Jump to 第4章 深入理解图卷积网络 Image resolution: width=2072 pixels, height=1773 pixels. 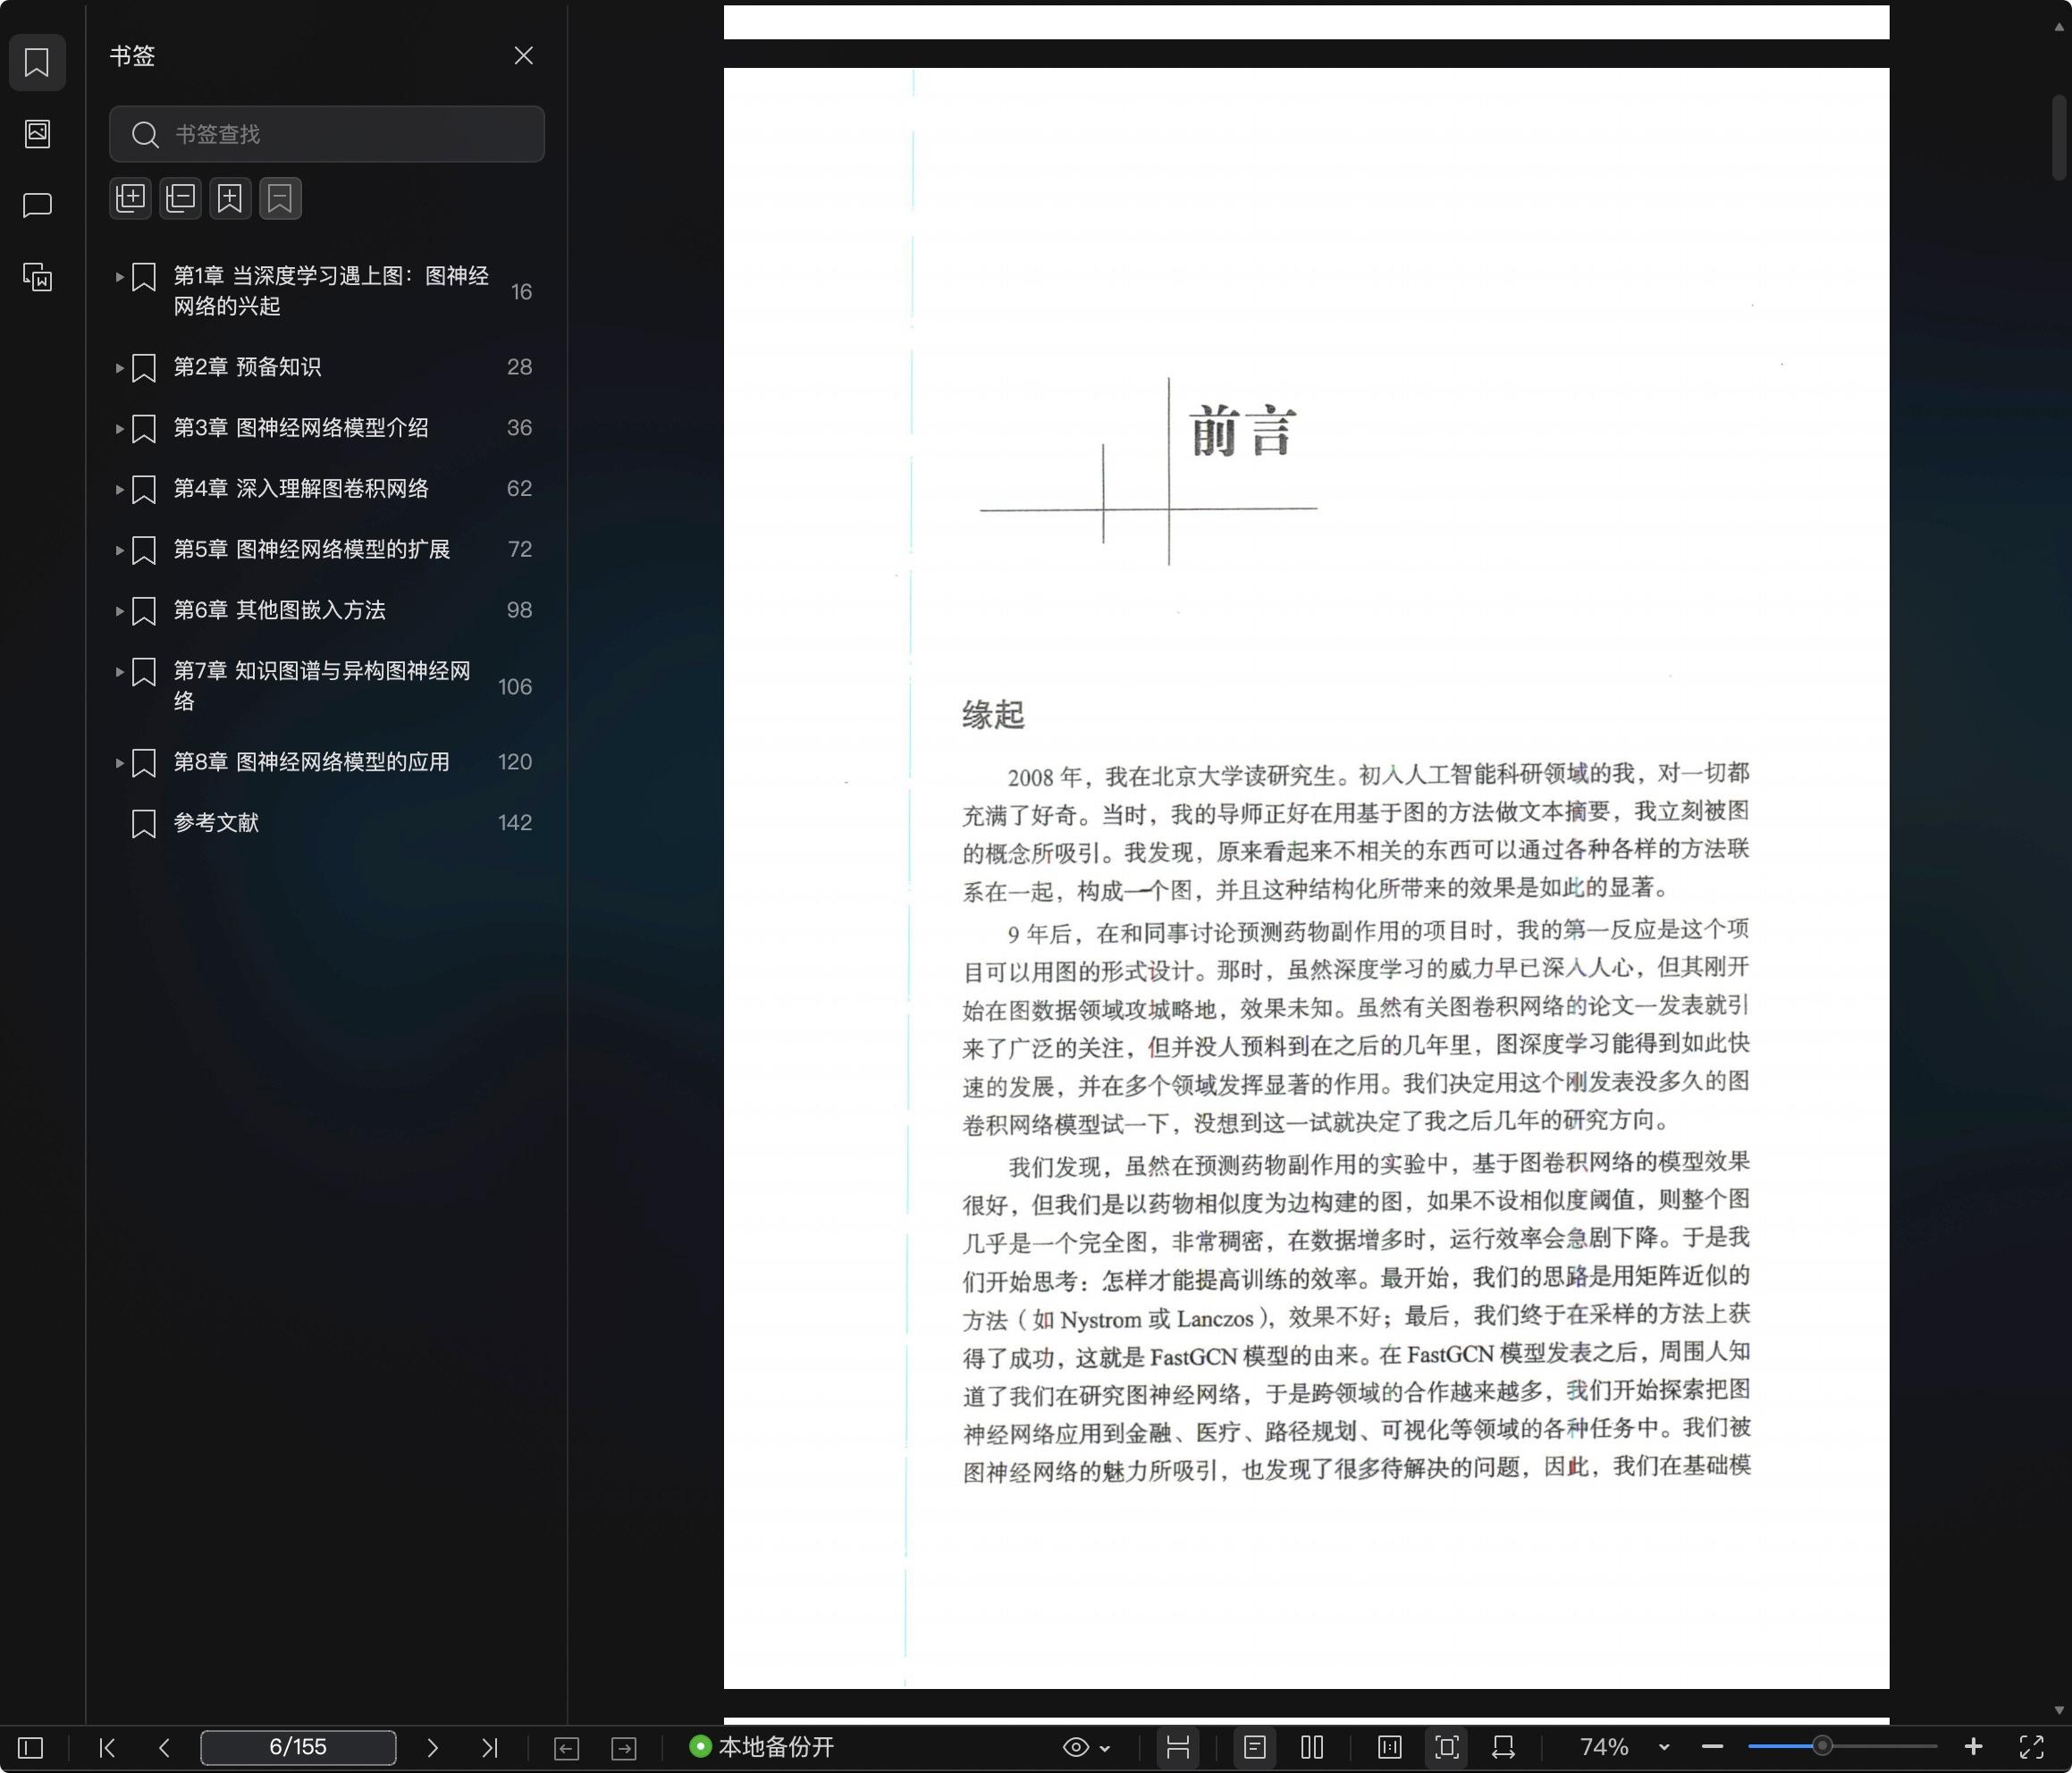point(301,489)
